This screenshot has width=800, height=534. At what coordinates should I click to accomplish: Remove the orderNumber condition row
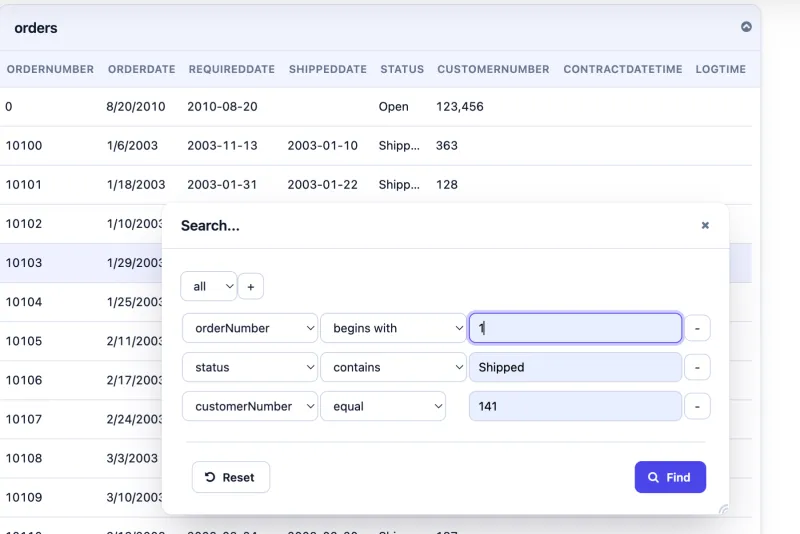click(697, 328)
